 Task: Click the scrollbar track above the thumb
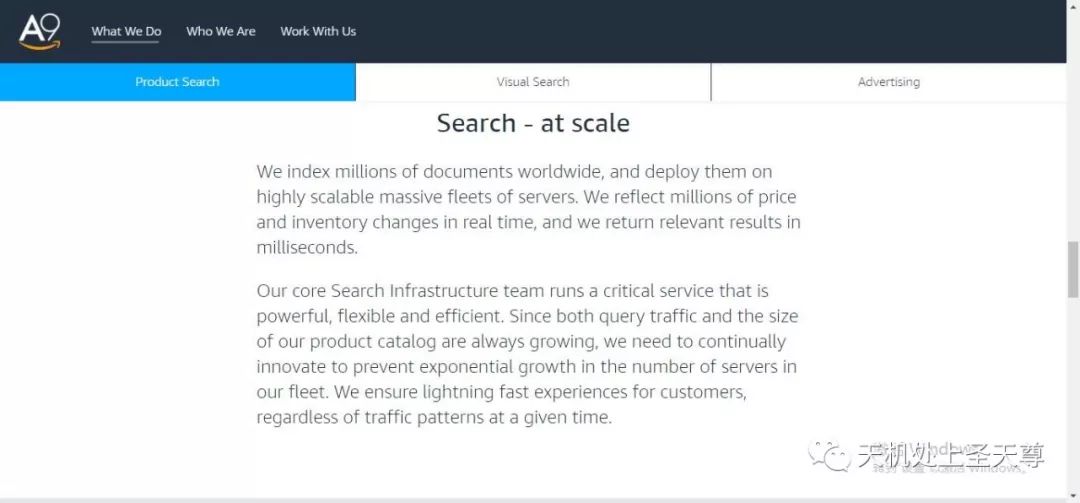(1072, 152)
